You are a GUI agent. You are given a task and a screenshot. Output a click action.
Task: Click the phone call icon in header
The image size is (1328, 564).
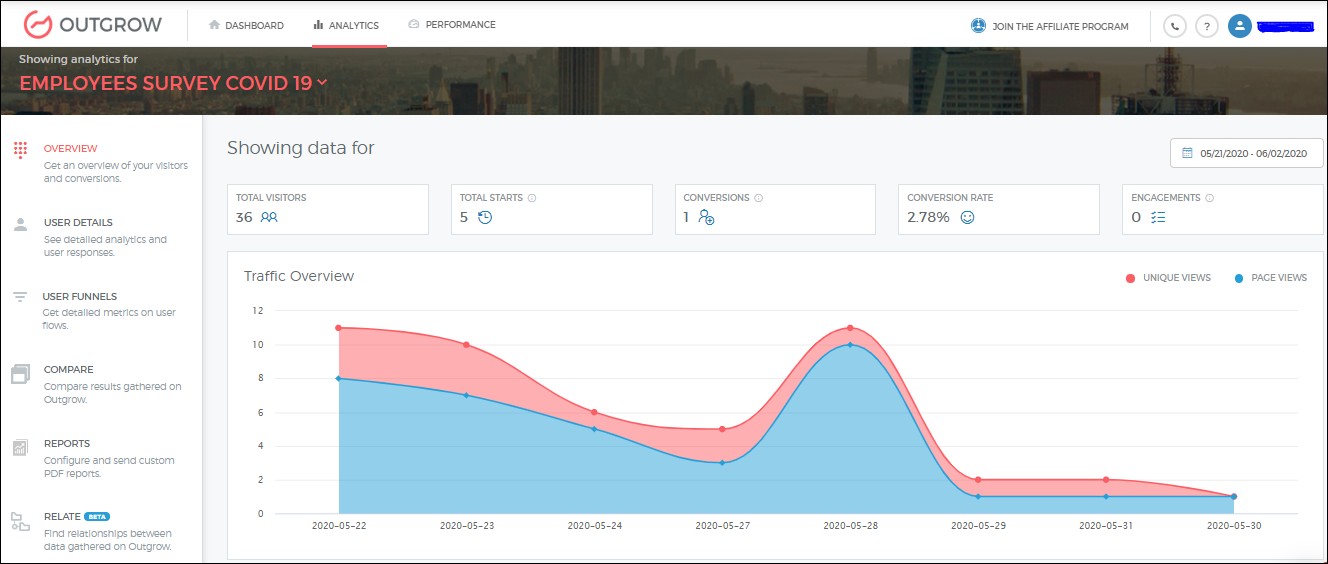pyautogui.click(x=1174, y=26)
